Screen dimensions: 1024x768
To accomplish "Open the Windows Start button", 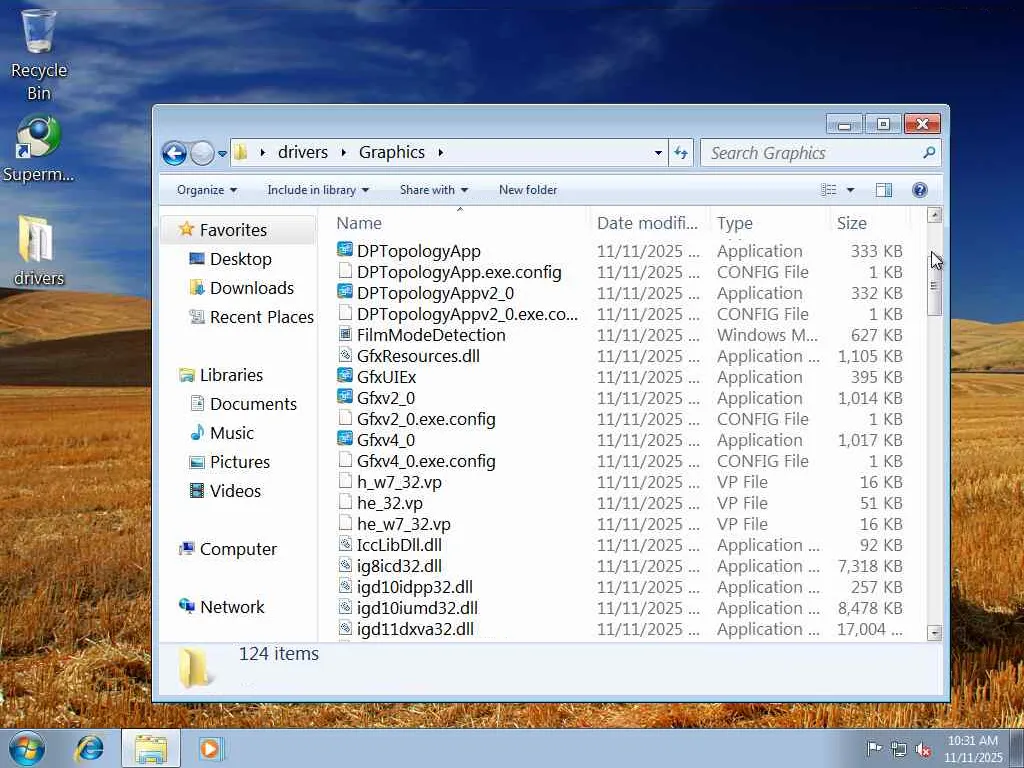I will tap(27, 748).
